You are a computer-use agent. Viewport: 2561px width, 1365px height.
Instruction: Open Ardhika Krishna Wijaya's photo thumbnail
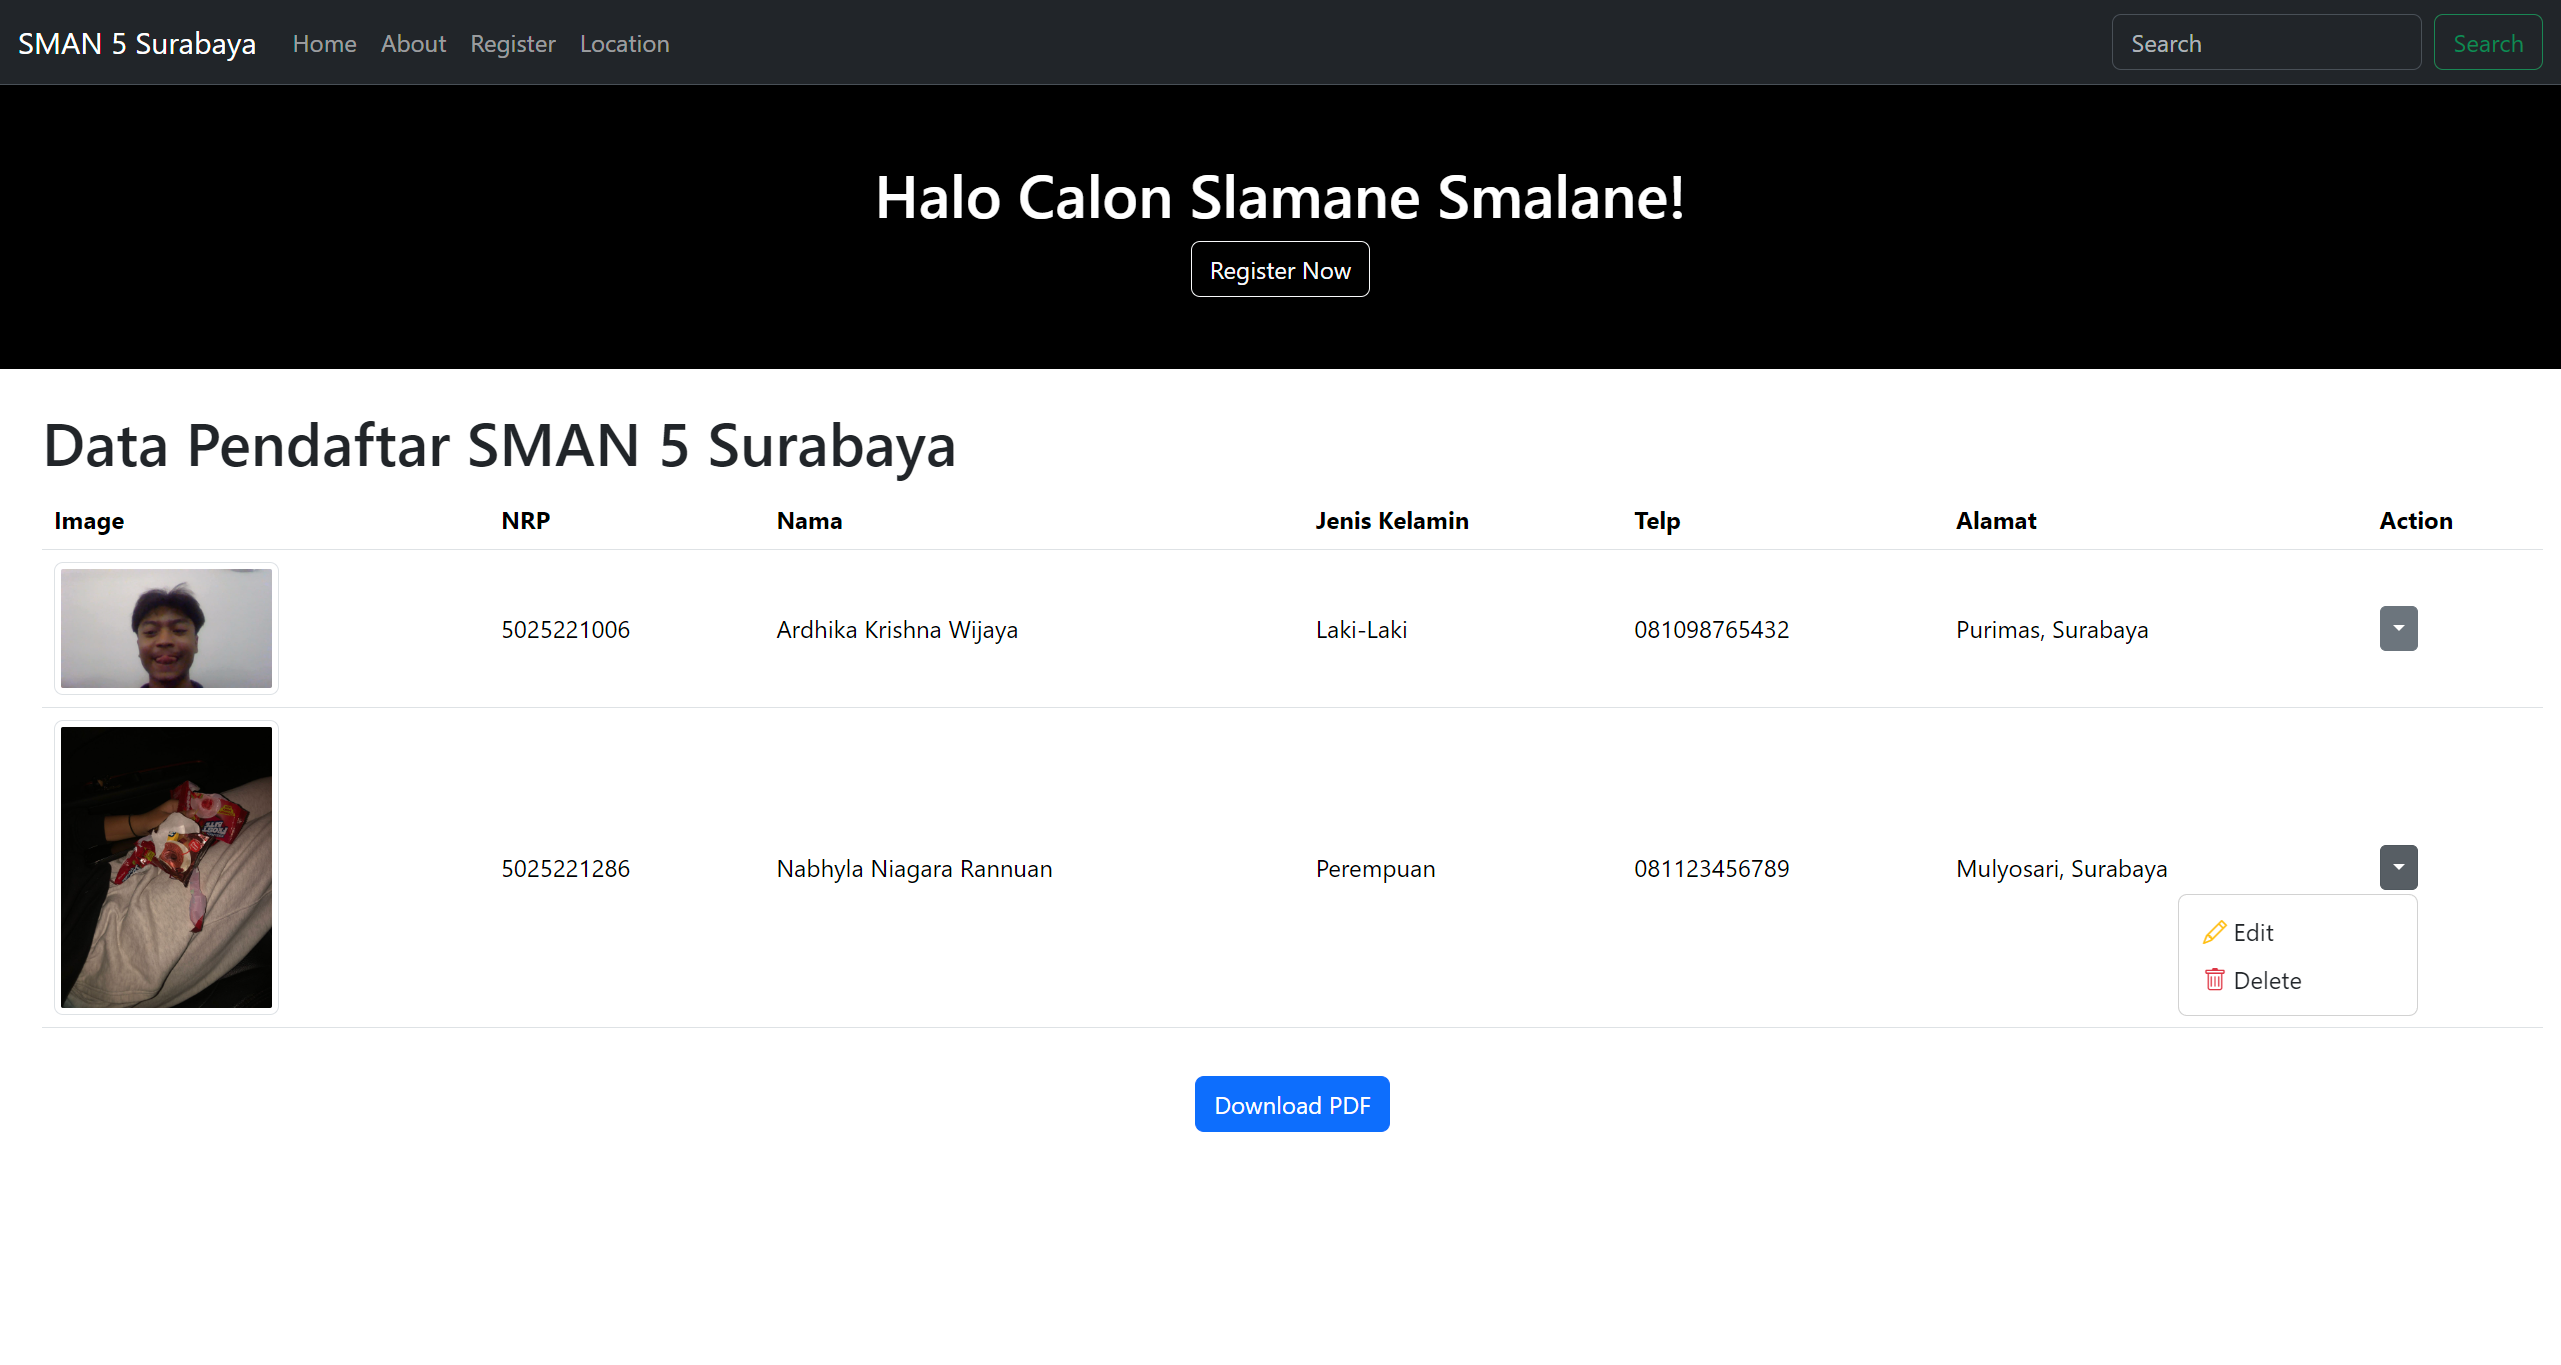[x=166, y=628]
